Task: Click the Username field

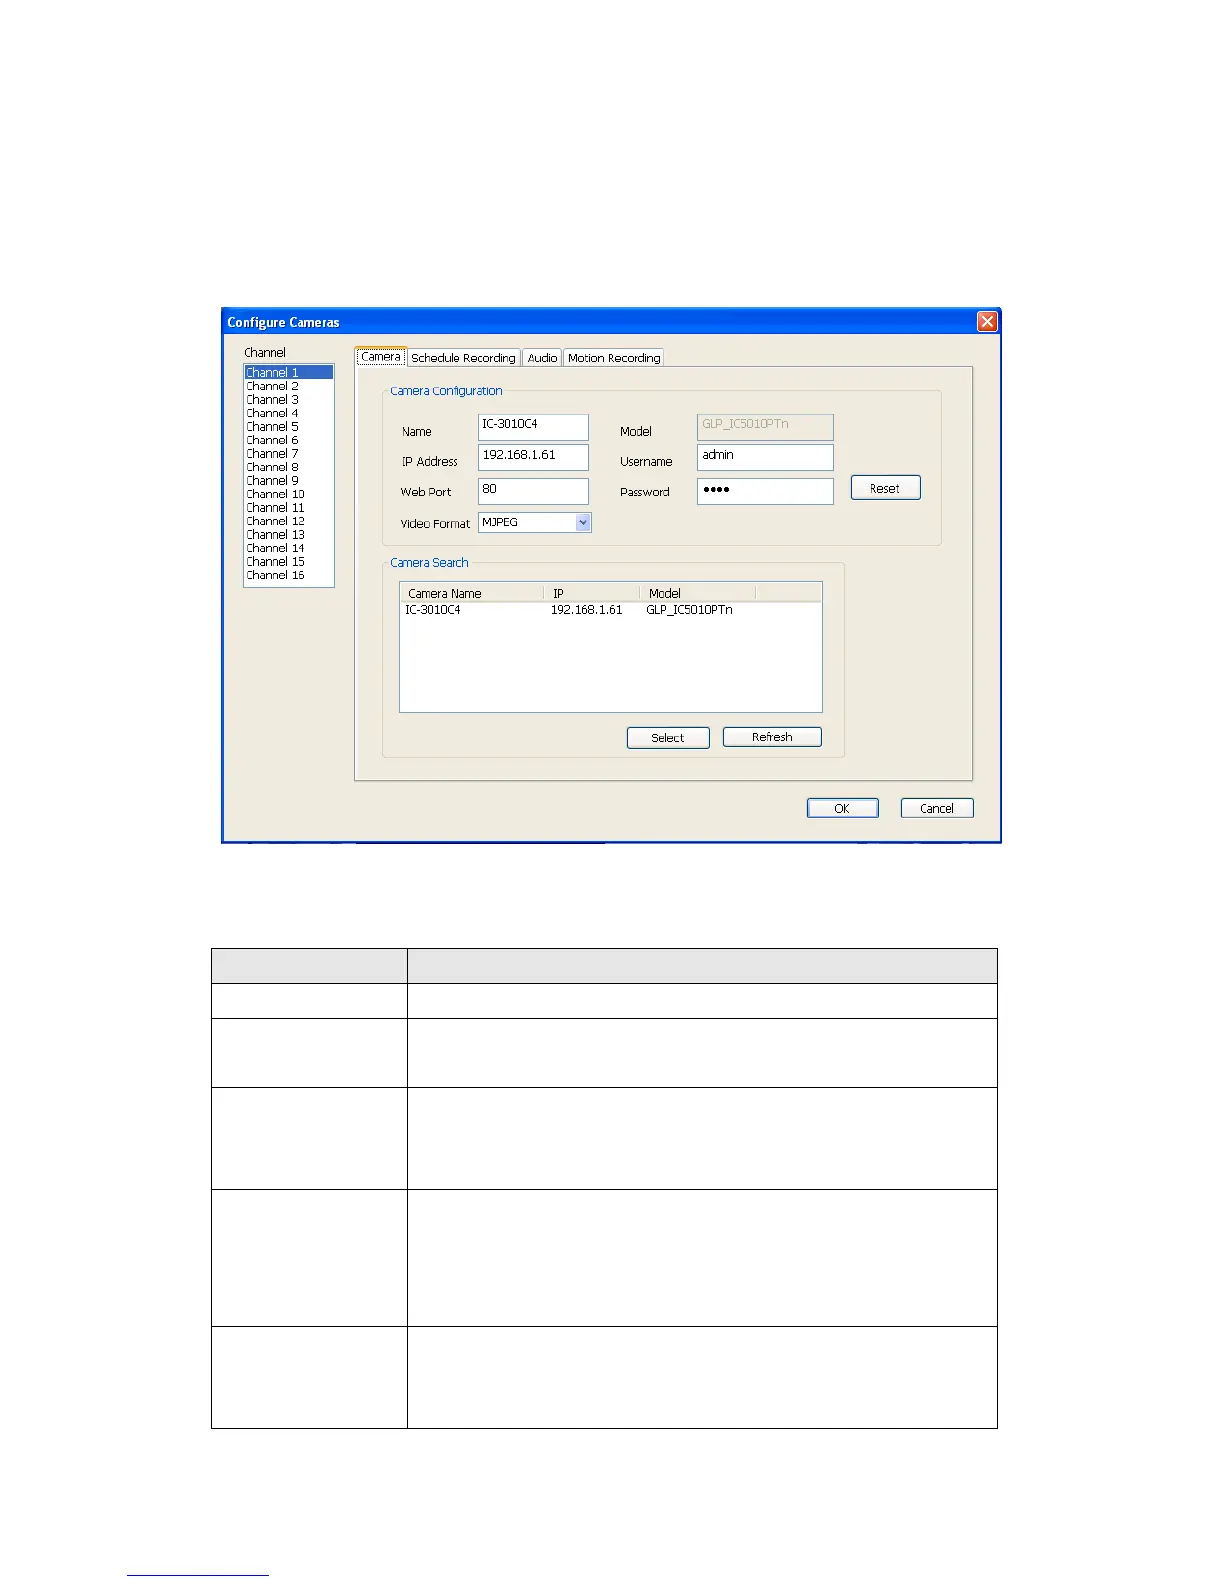Action: click(x=765, y=457)
